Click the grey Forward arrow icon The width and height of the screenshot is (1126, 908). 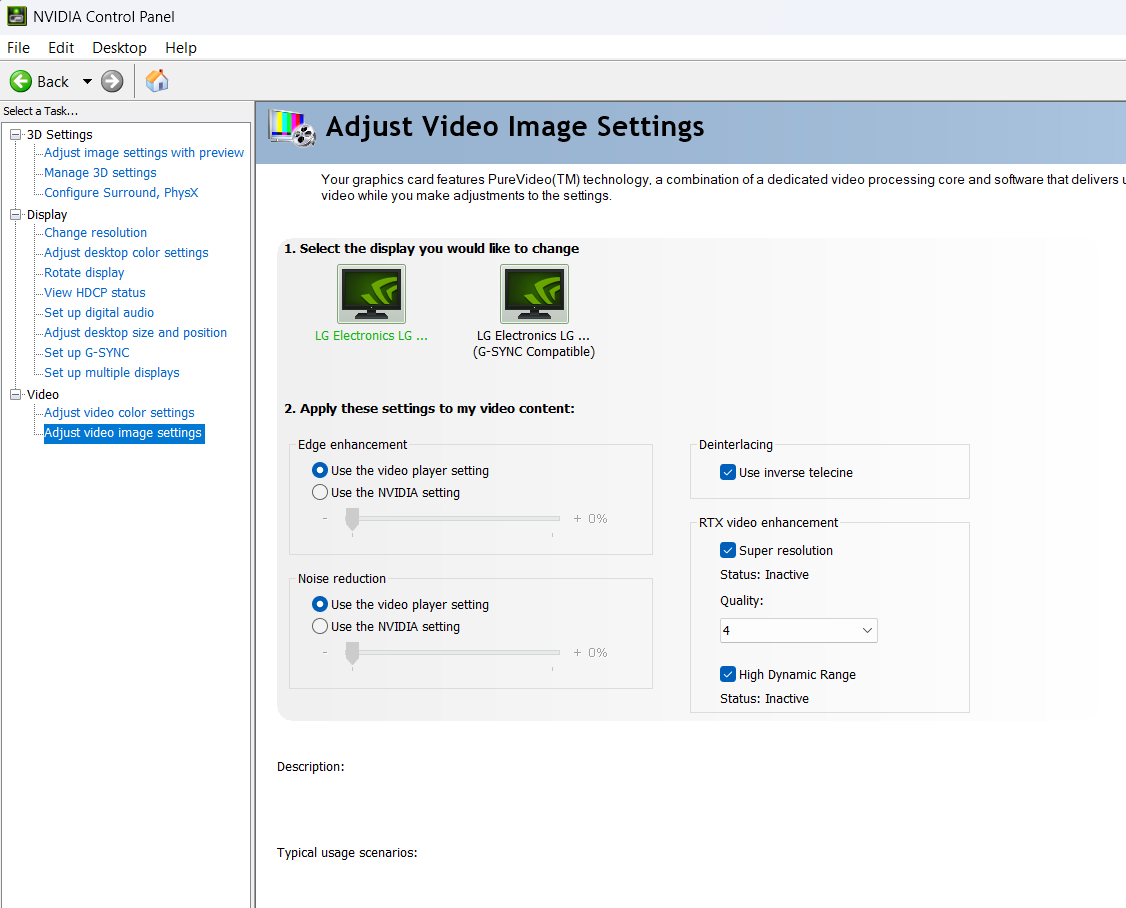112,81
